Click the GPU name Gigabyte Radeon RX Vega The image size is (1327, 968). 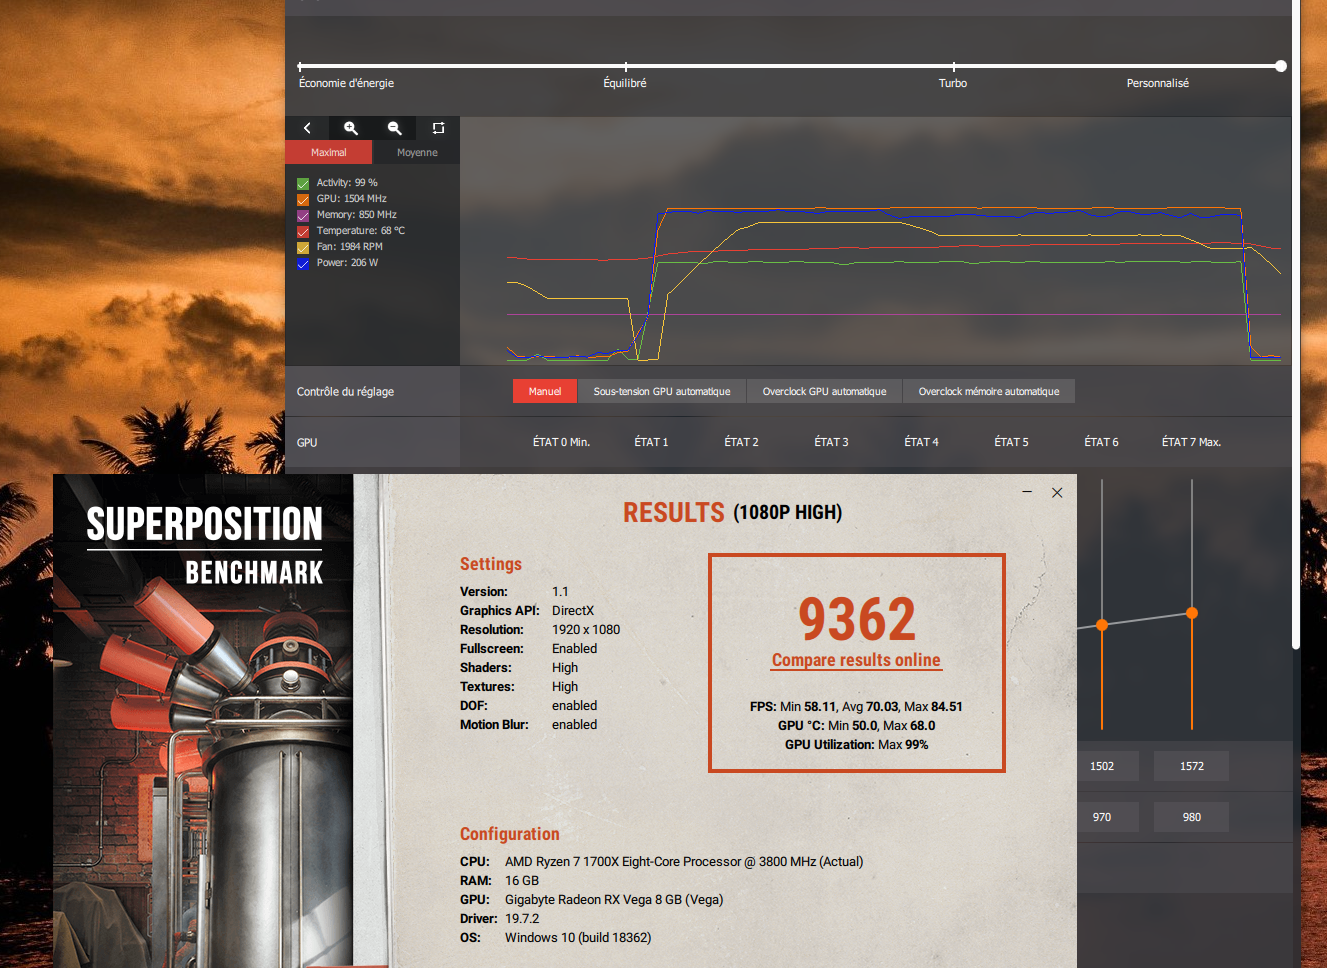tap(614, 899)
